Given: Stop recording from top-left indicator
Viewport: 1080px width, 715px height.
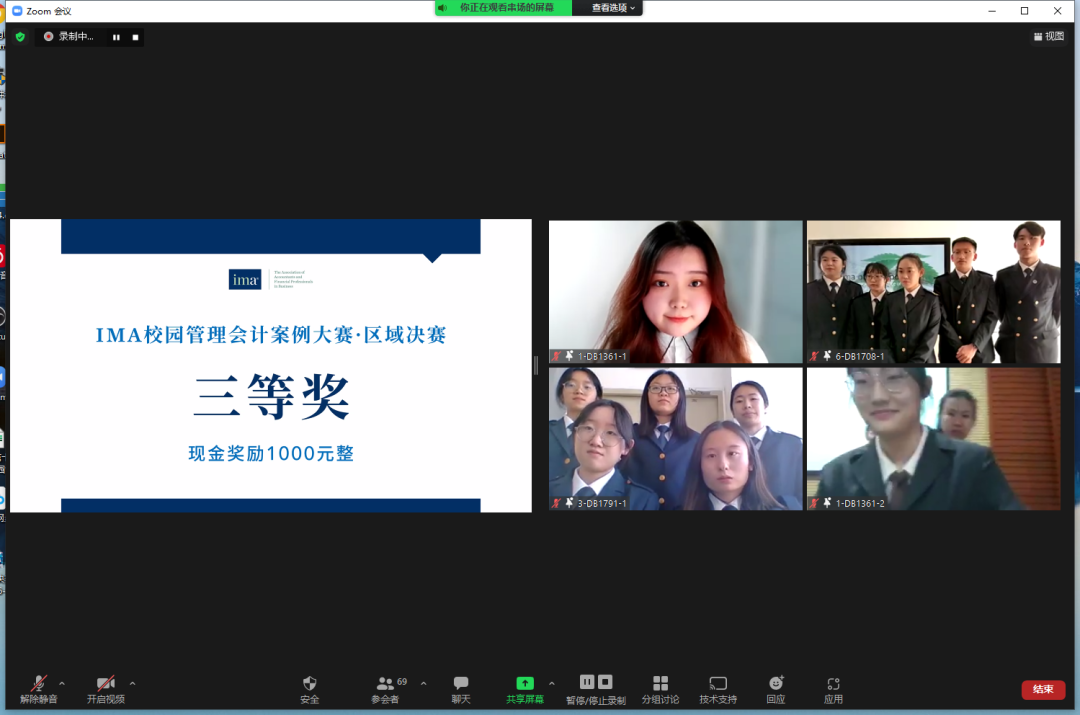Looking at the screenshot, I should pyautogui.click(x=135, y=37).
